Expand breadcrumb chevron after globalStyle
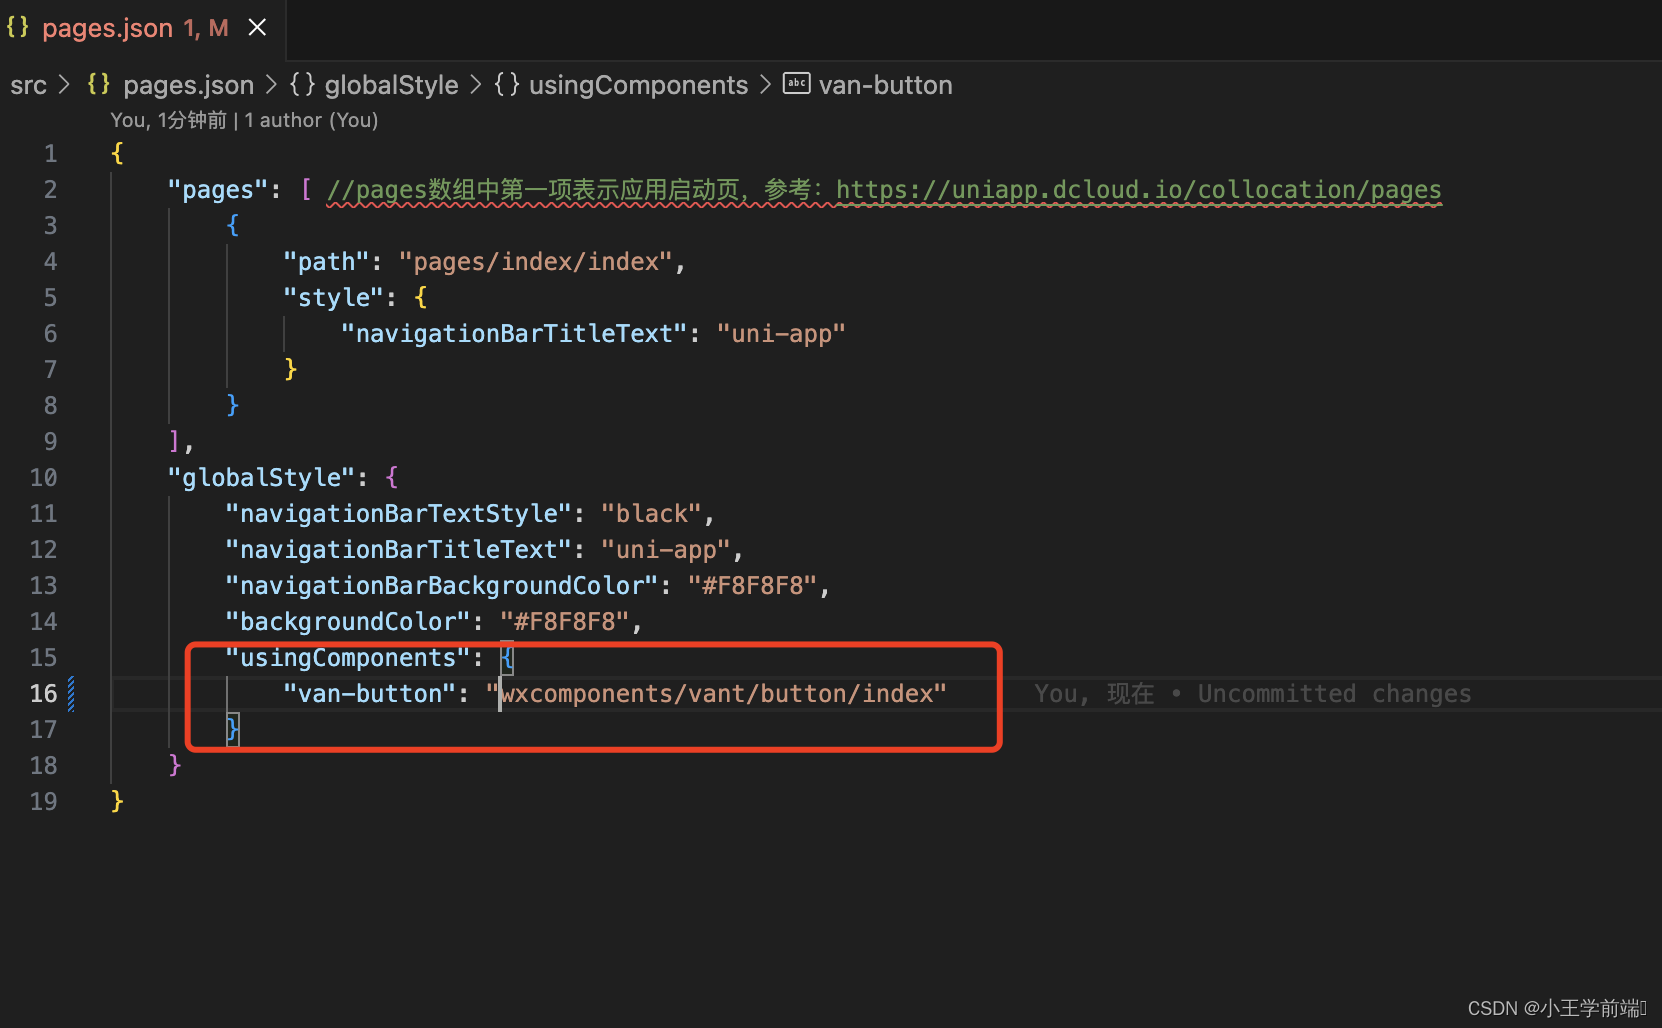Image resolution: width=1662 pixels, height=1028 pixels. pos(476,85)
